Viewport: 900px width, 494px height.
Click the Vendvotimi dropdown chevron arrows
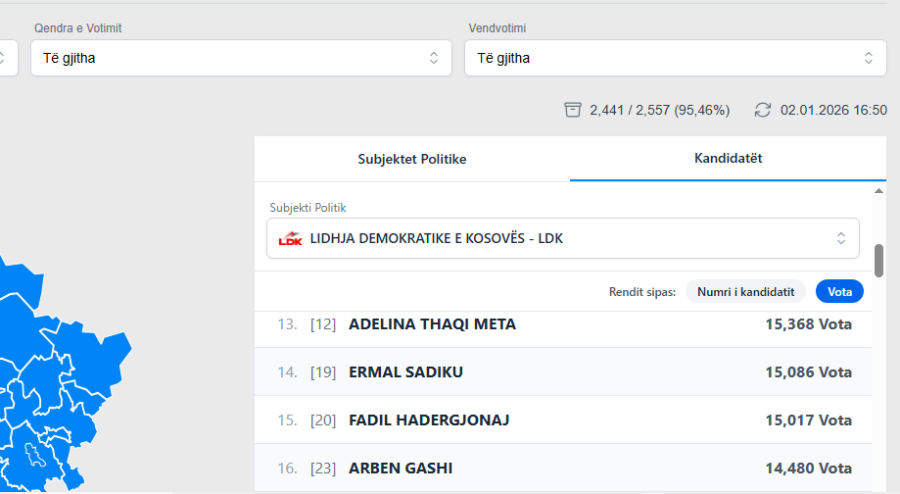tap(868, 58)
